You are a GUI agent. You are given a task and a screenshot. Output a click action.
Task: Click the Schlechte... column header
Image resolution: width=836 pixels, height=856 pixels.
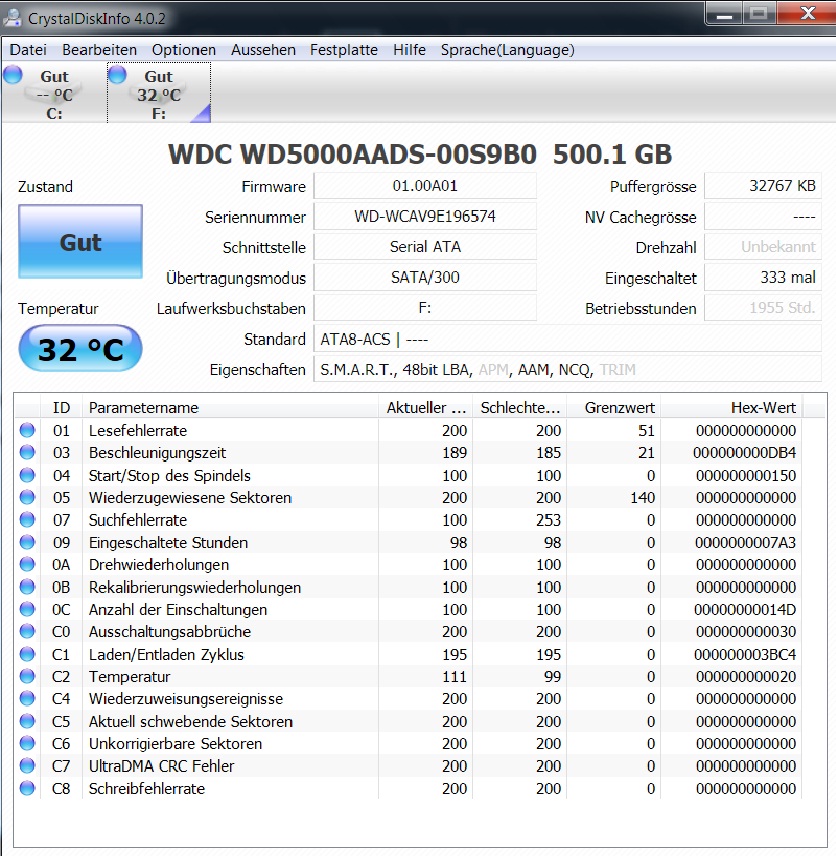pos(519,407)
